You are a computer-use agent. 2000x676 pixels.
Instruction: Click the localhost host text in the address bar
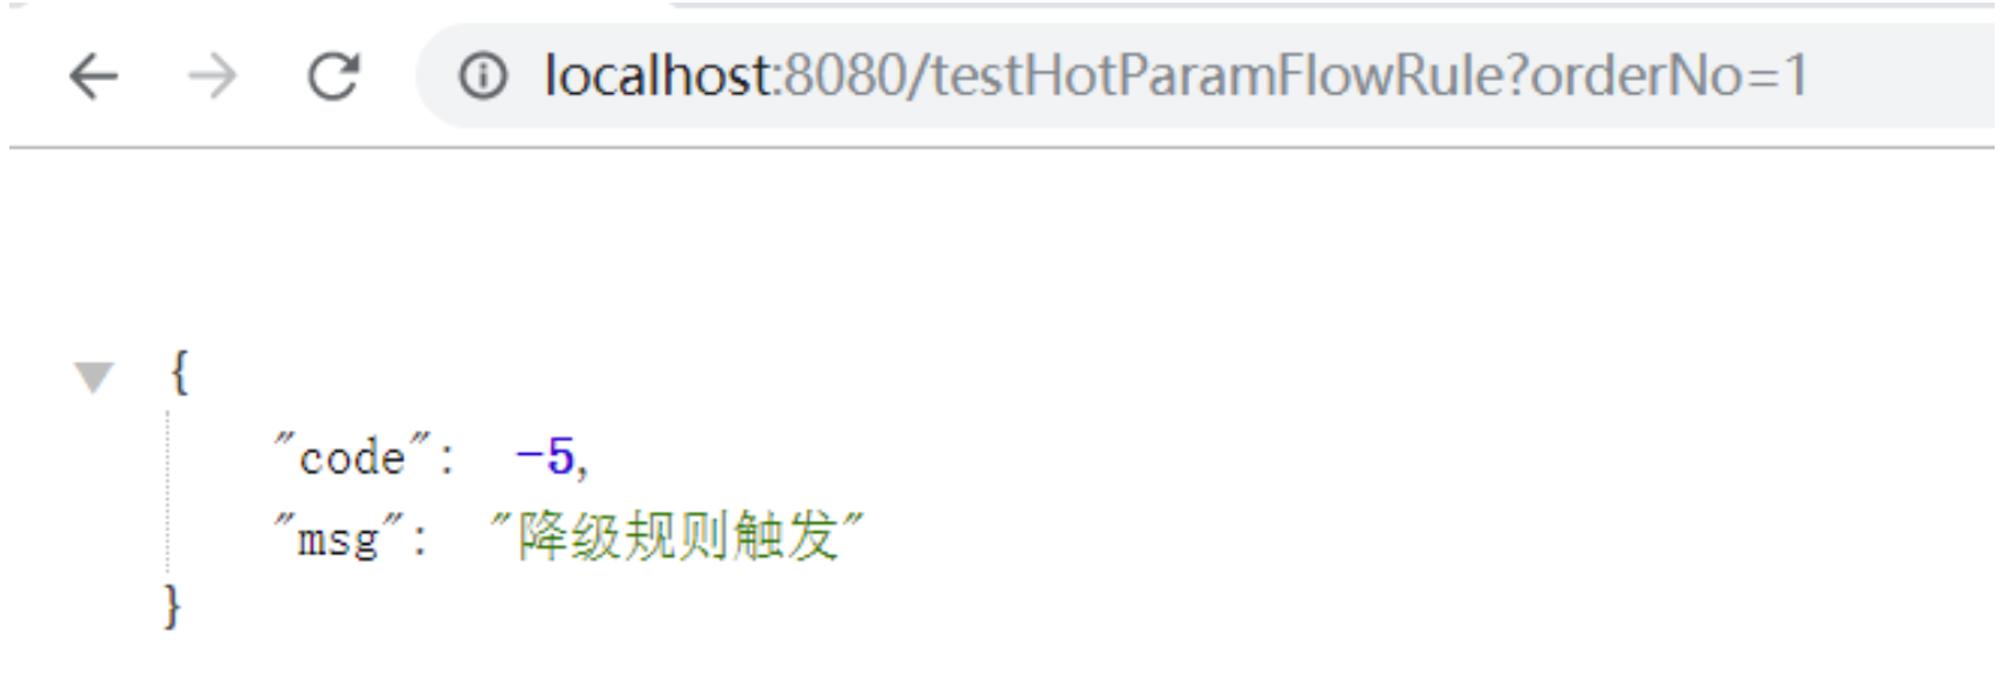[x=658, y=75]
